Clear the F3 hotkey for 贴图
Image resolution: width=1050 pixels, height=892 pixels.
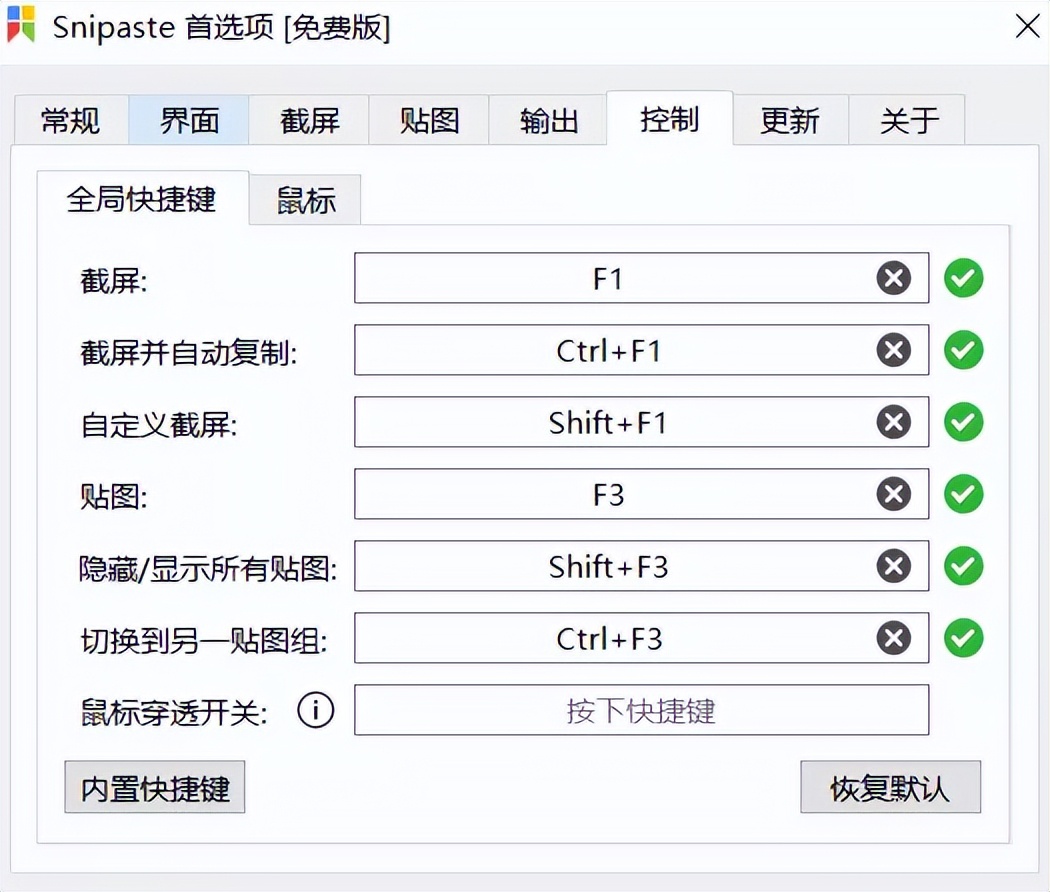[x=893, y=494]
